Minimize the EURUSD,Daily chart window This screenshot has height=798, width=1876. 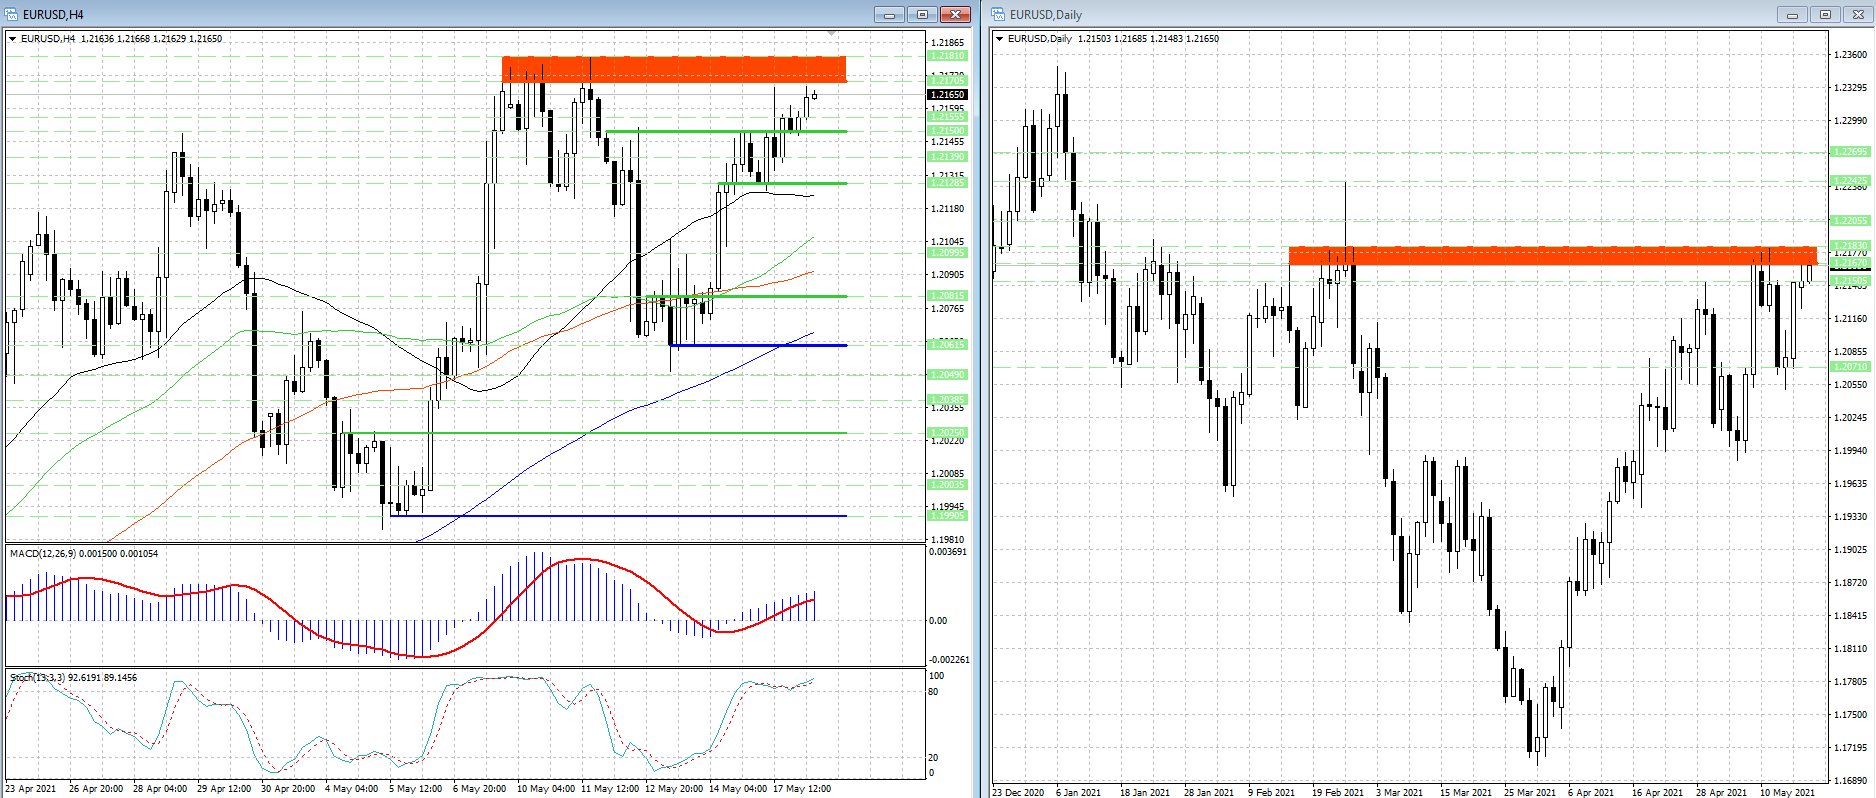tap(1792, 14)
